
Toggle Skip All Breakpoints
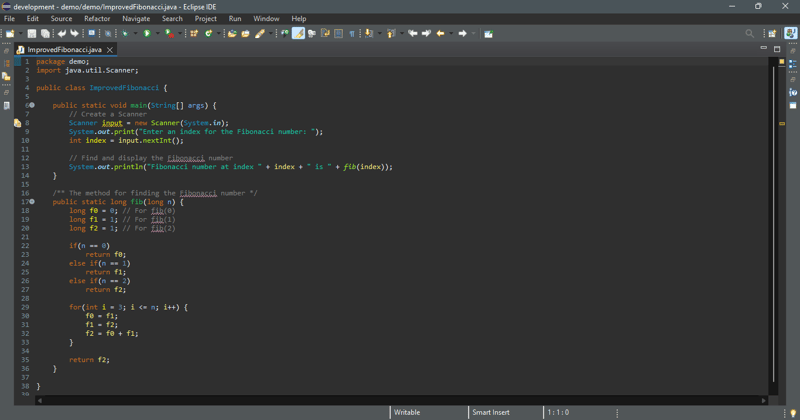tap(108, 34)
